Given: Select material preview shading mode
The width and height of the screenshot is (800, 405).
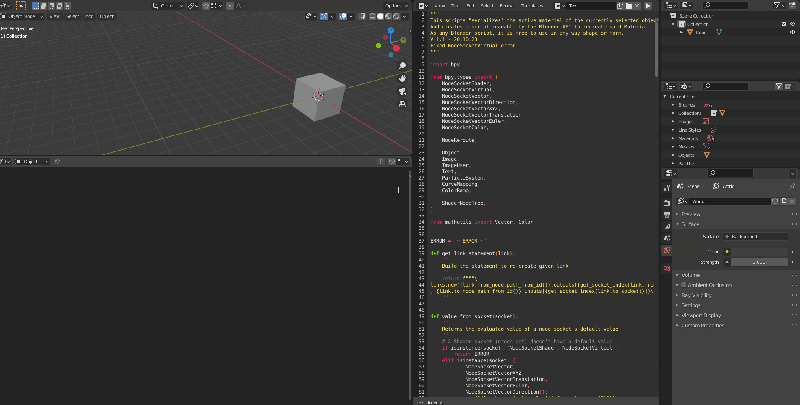Looking at the screenshot, I should click(x=388, y=16).
